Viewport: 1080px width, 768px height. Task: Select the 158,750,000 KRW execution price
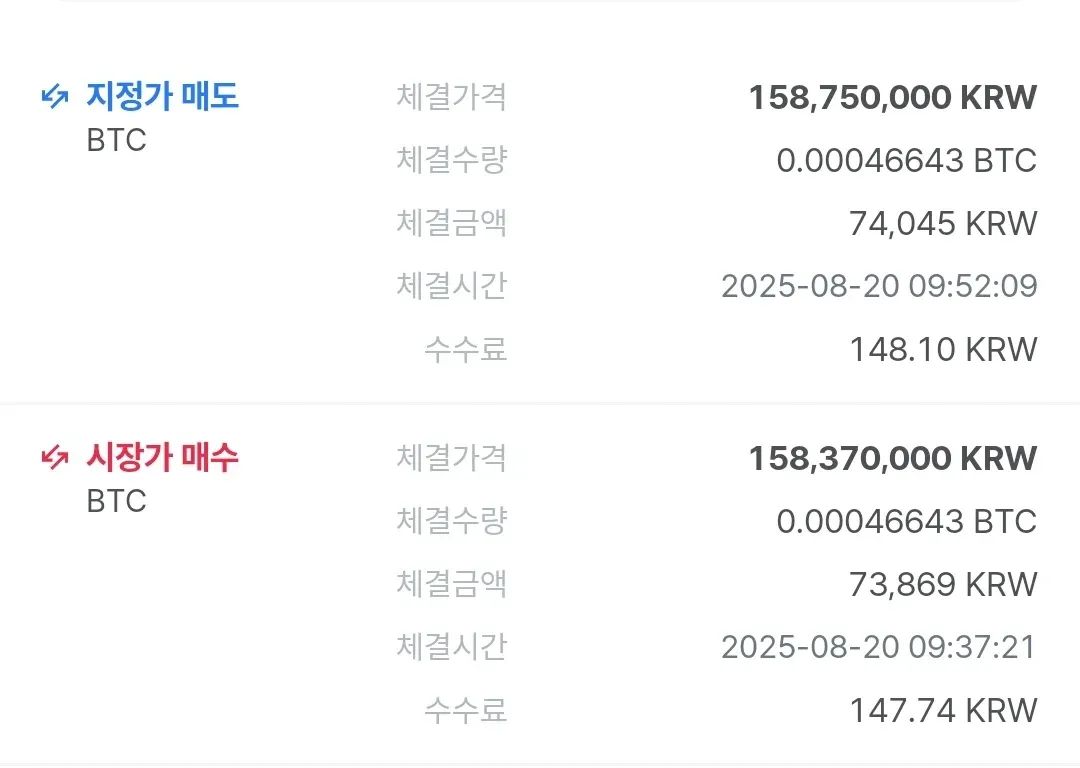click(x=892, y=97)
